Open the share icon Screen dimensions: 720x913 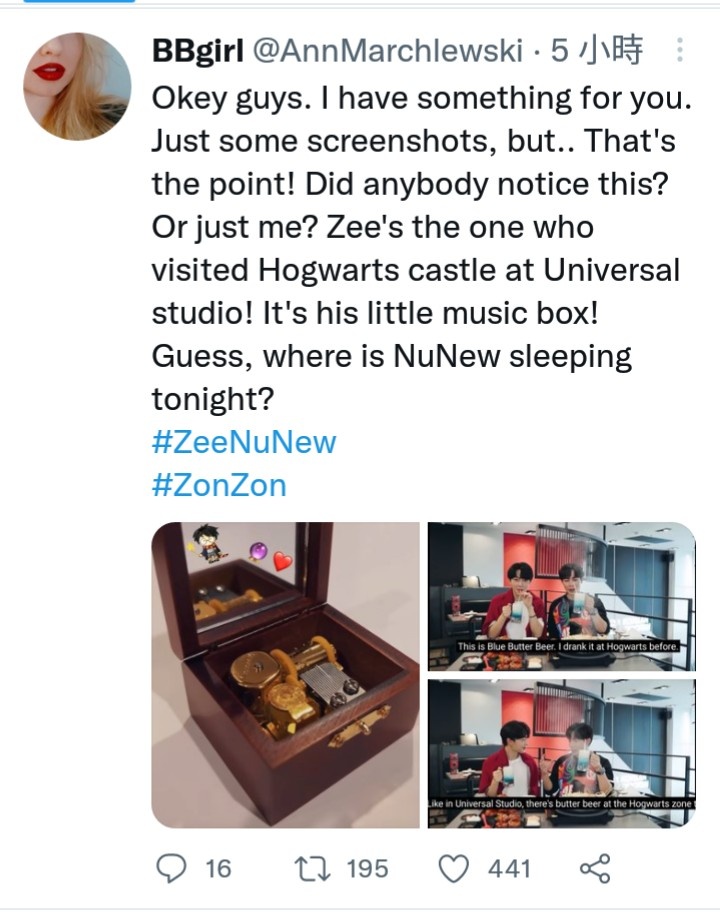(x=595, y=868)
